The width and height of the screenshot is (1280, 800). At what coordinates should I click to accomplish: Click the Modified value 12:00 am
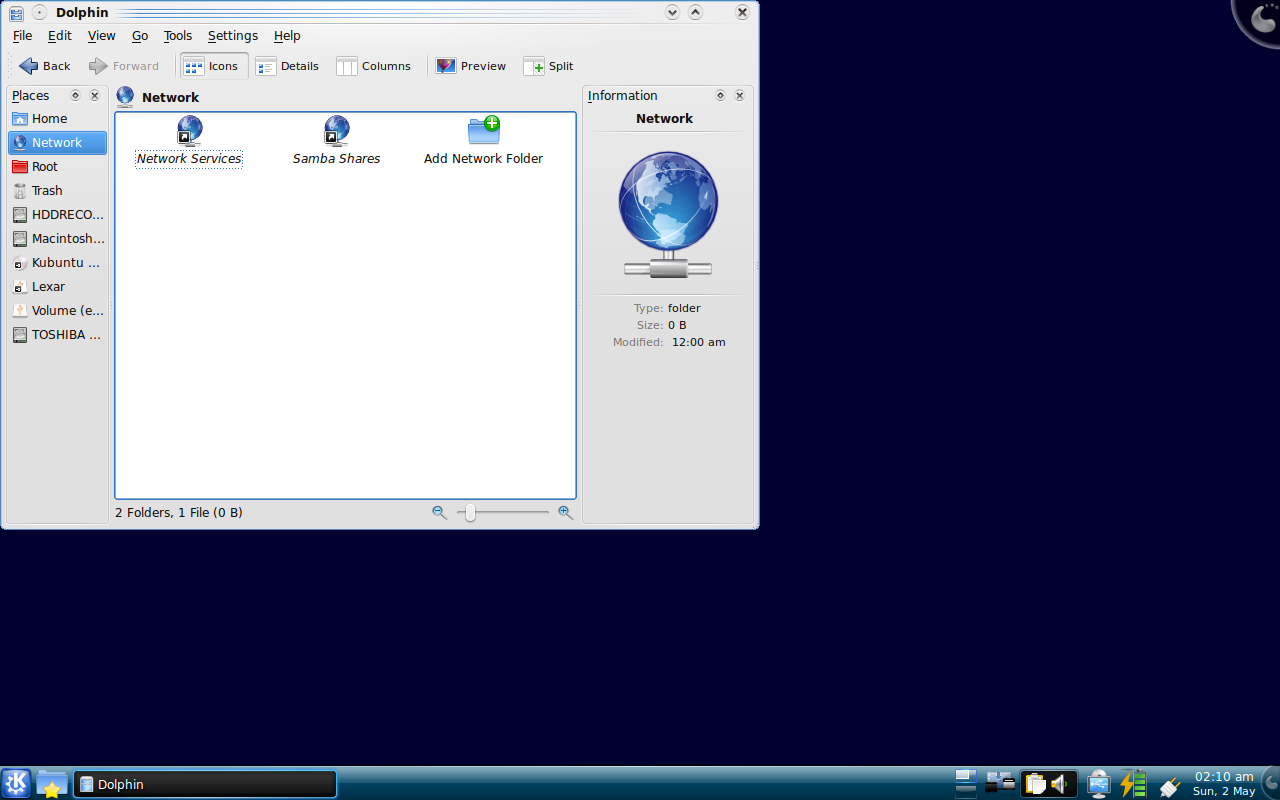tap(699, 342)
